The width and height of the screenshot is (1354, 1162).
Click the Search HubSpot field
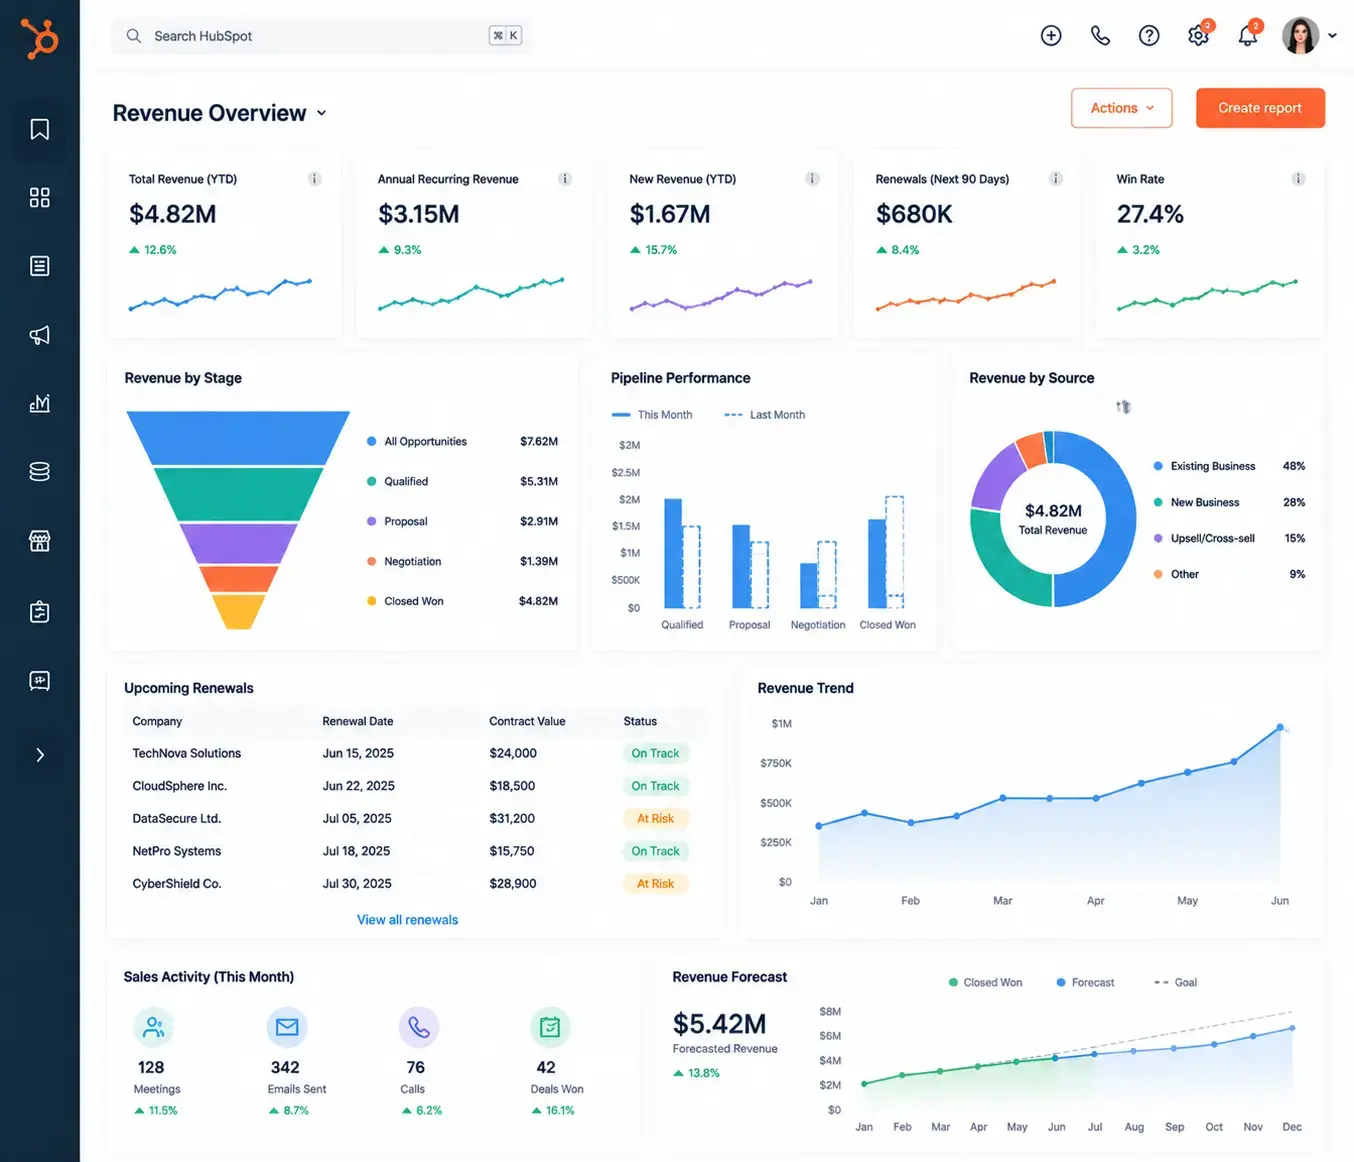322,36
